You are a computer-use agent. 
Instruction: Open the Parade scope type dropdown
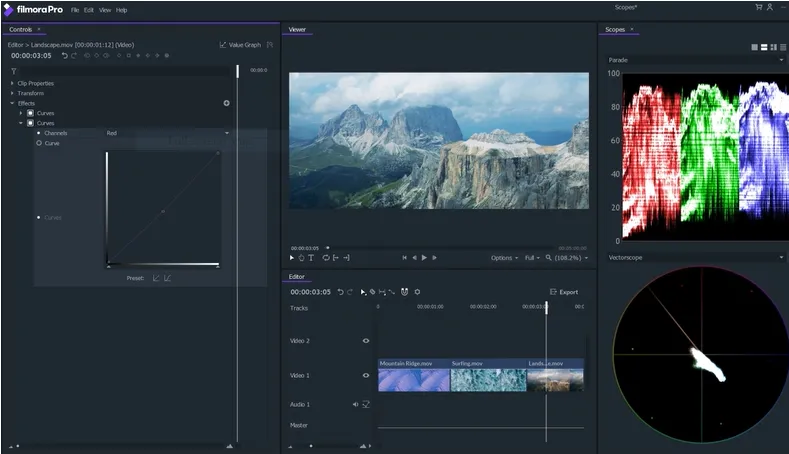(696, 60)
